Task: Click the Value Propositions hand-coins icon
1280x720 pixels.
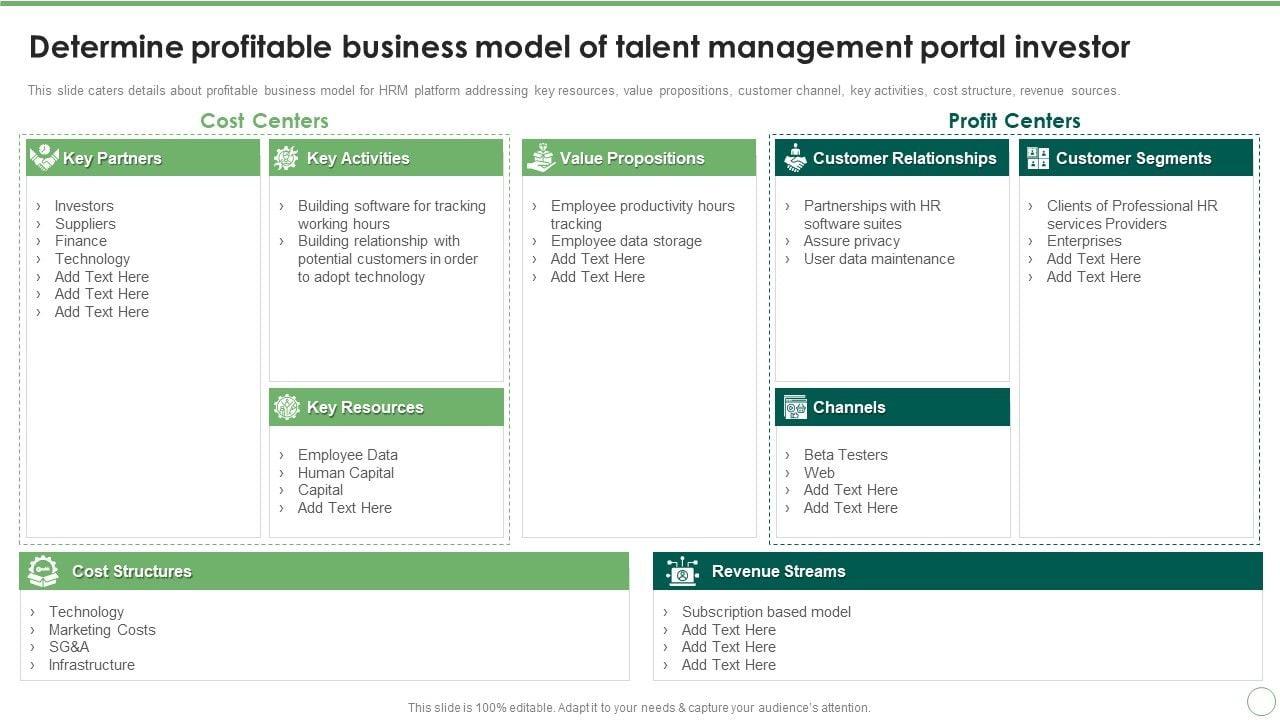Action: (541, 157)
